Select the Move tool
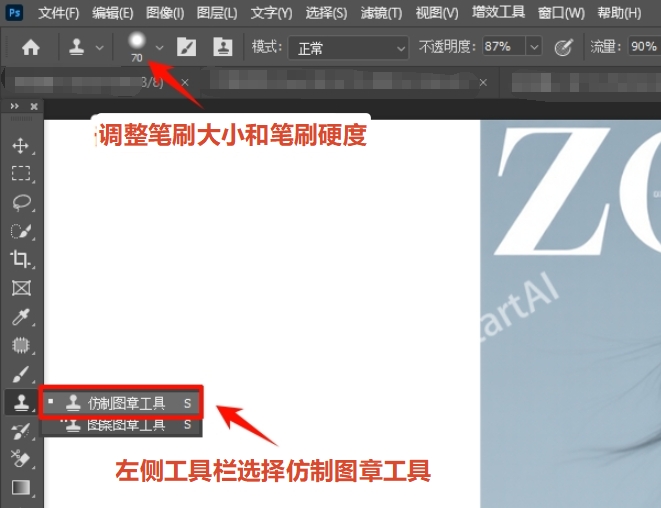Viewport: 661px width, 508px height. click(x=21, y=146)
